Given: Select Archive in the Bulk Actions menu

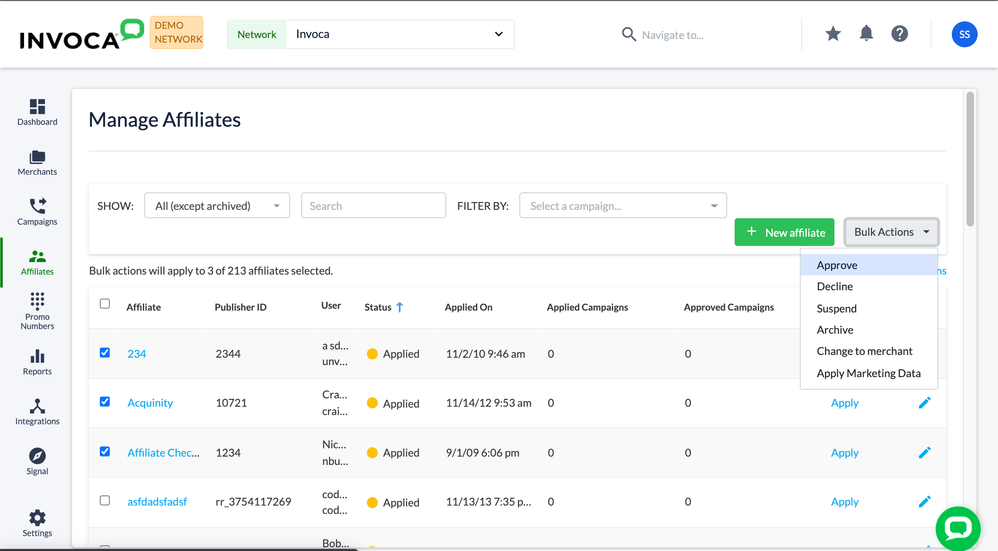Looking at the screenshot, I should [x=835, y=330].
